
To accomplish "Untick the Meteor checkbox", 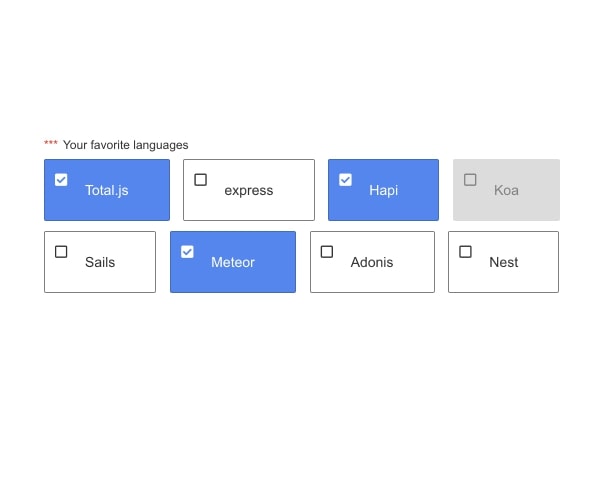I will (x=187, y=251).
